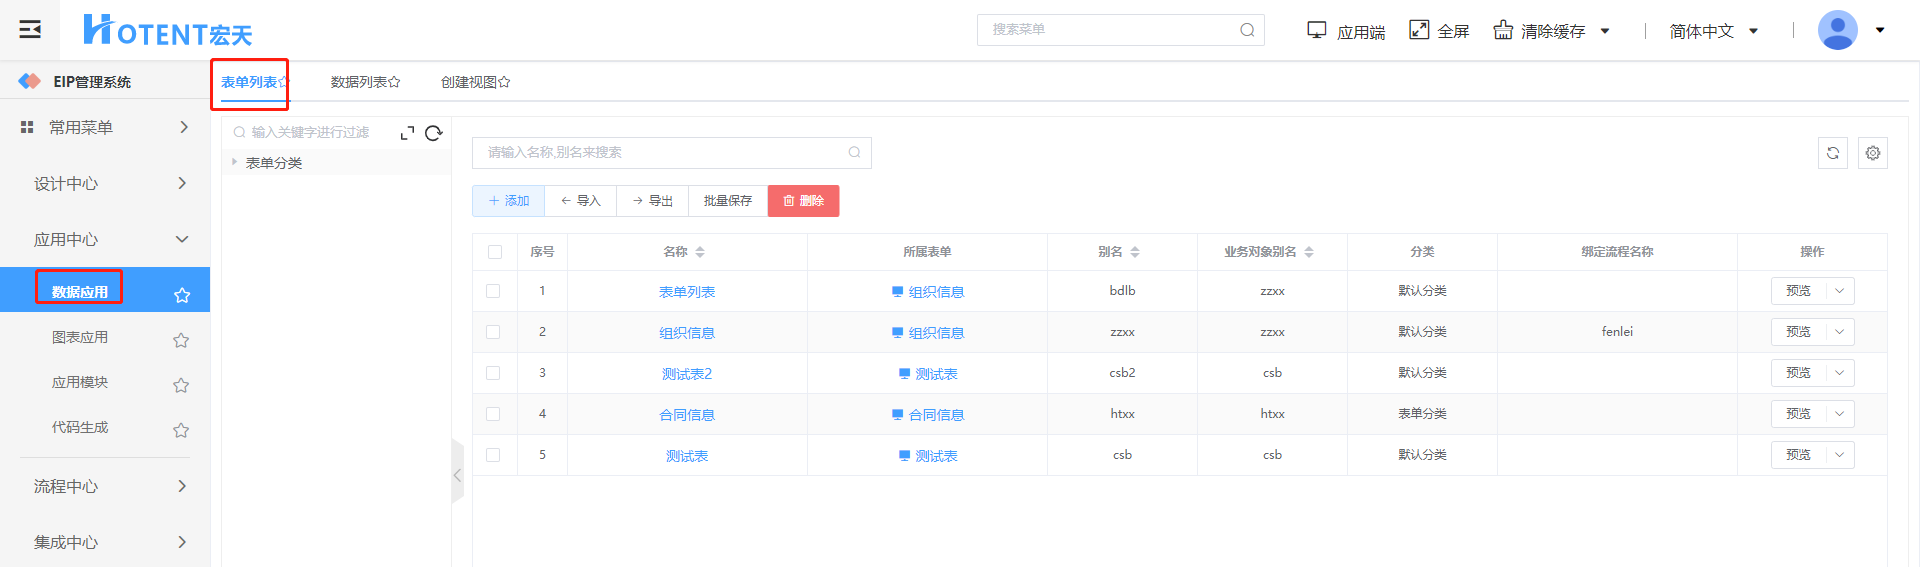Open the user avatar profile icon

pos(1837,30)
